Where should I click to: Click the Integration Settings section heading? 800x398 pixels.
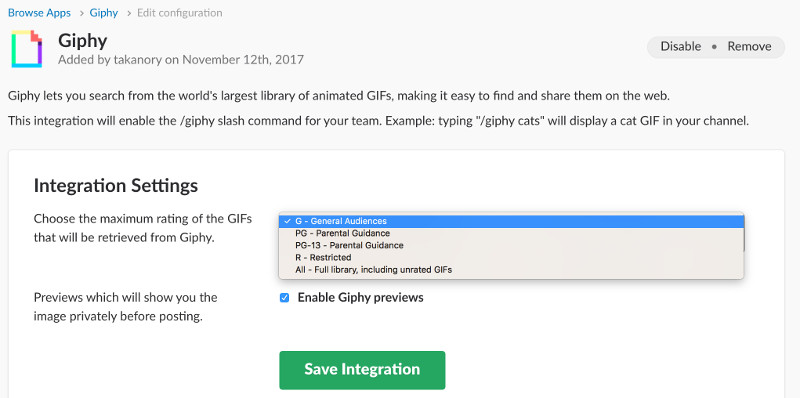tap(116, 185)
